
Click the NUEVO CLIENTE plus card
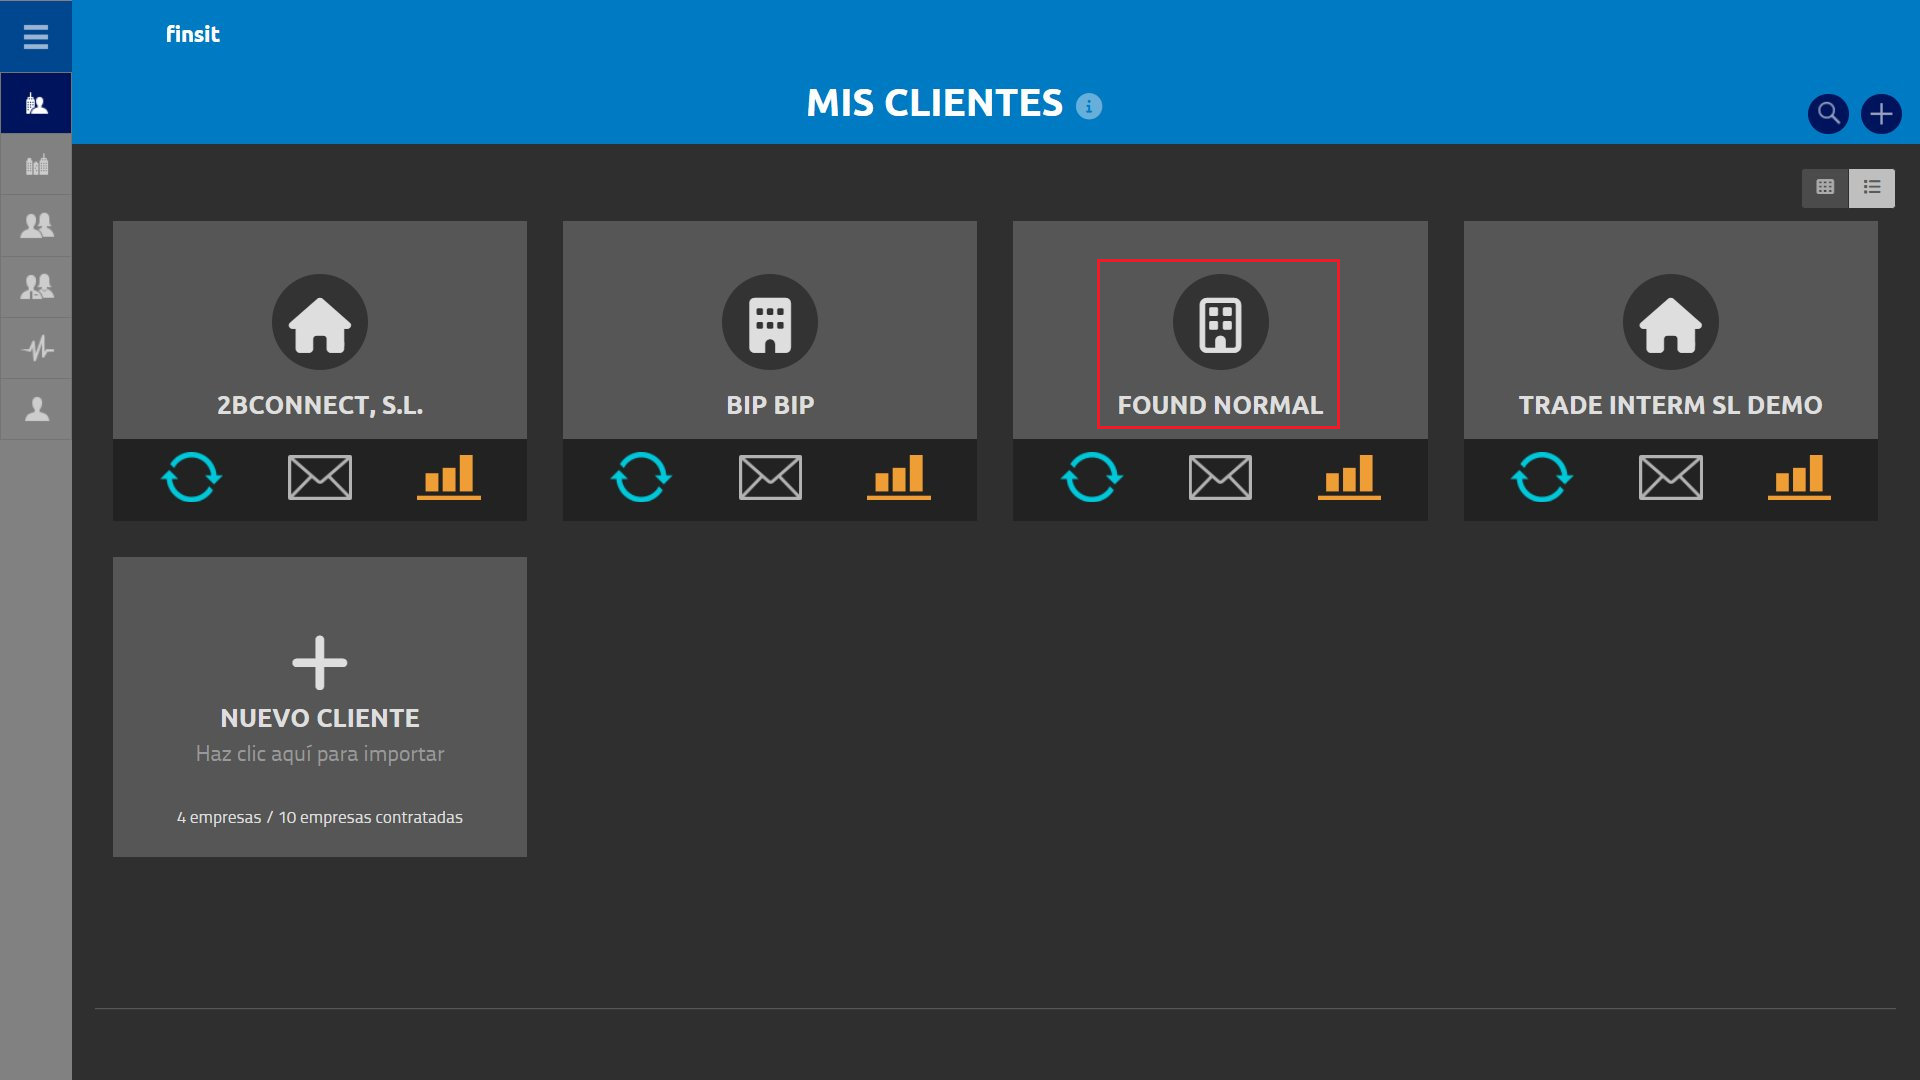320,706
